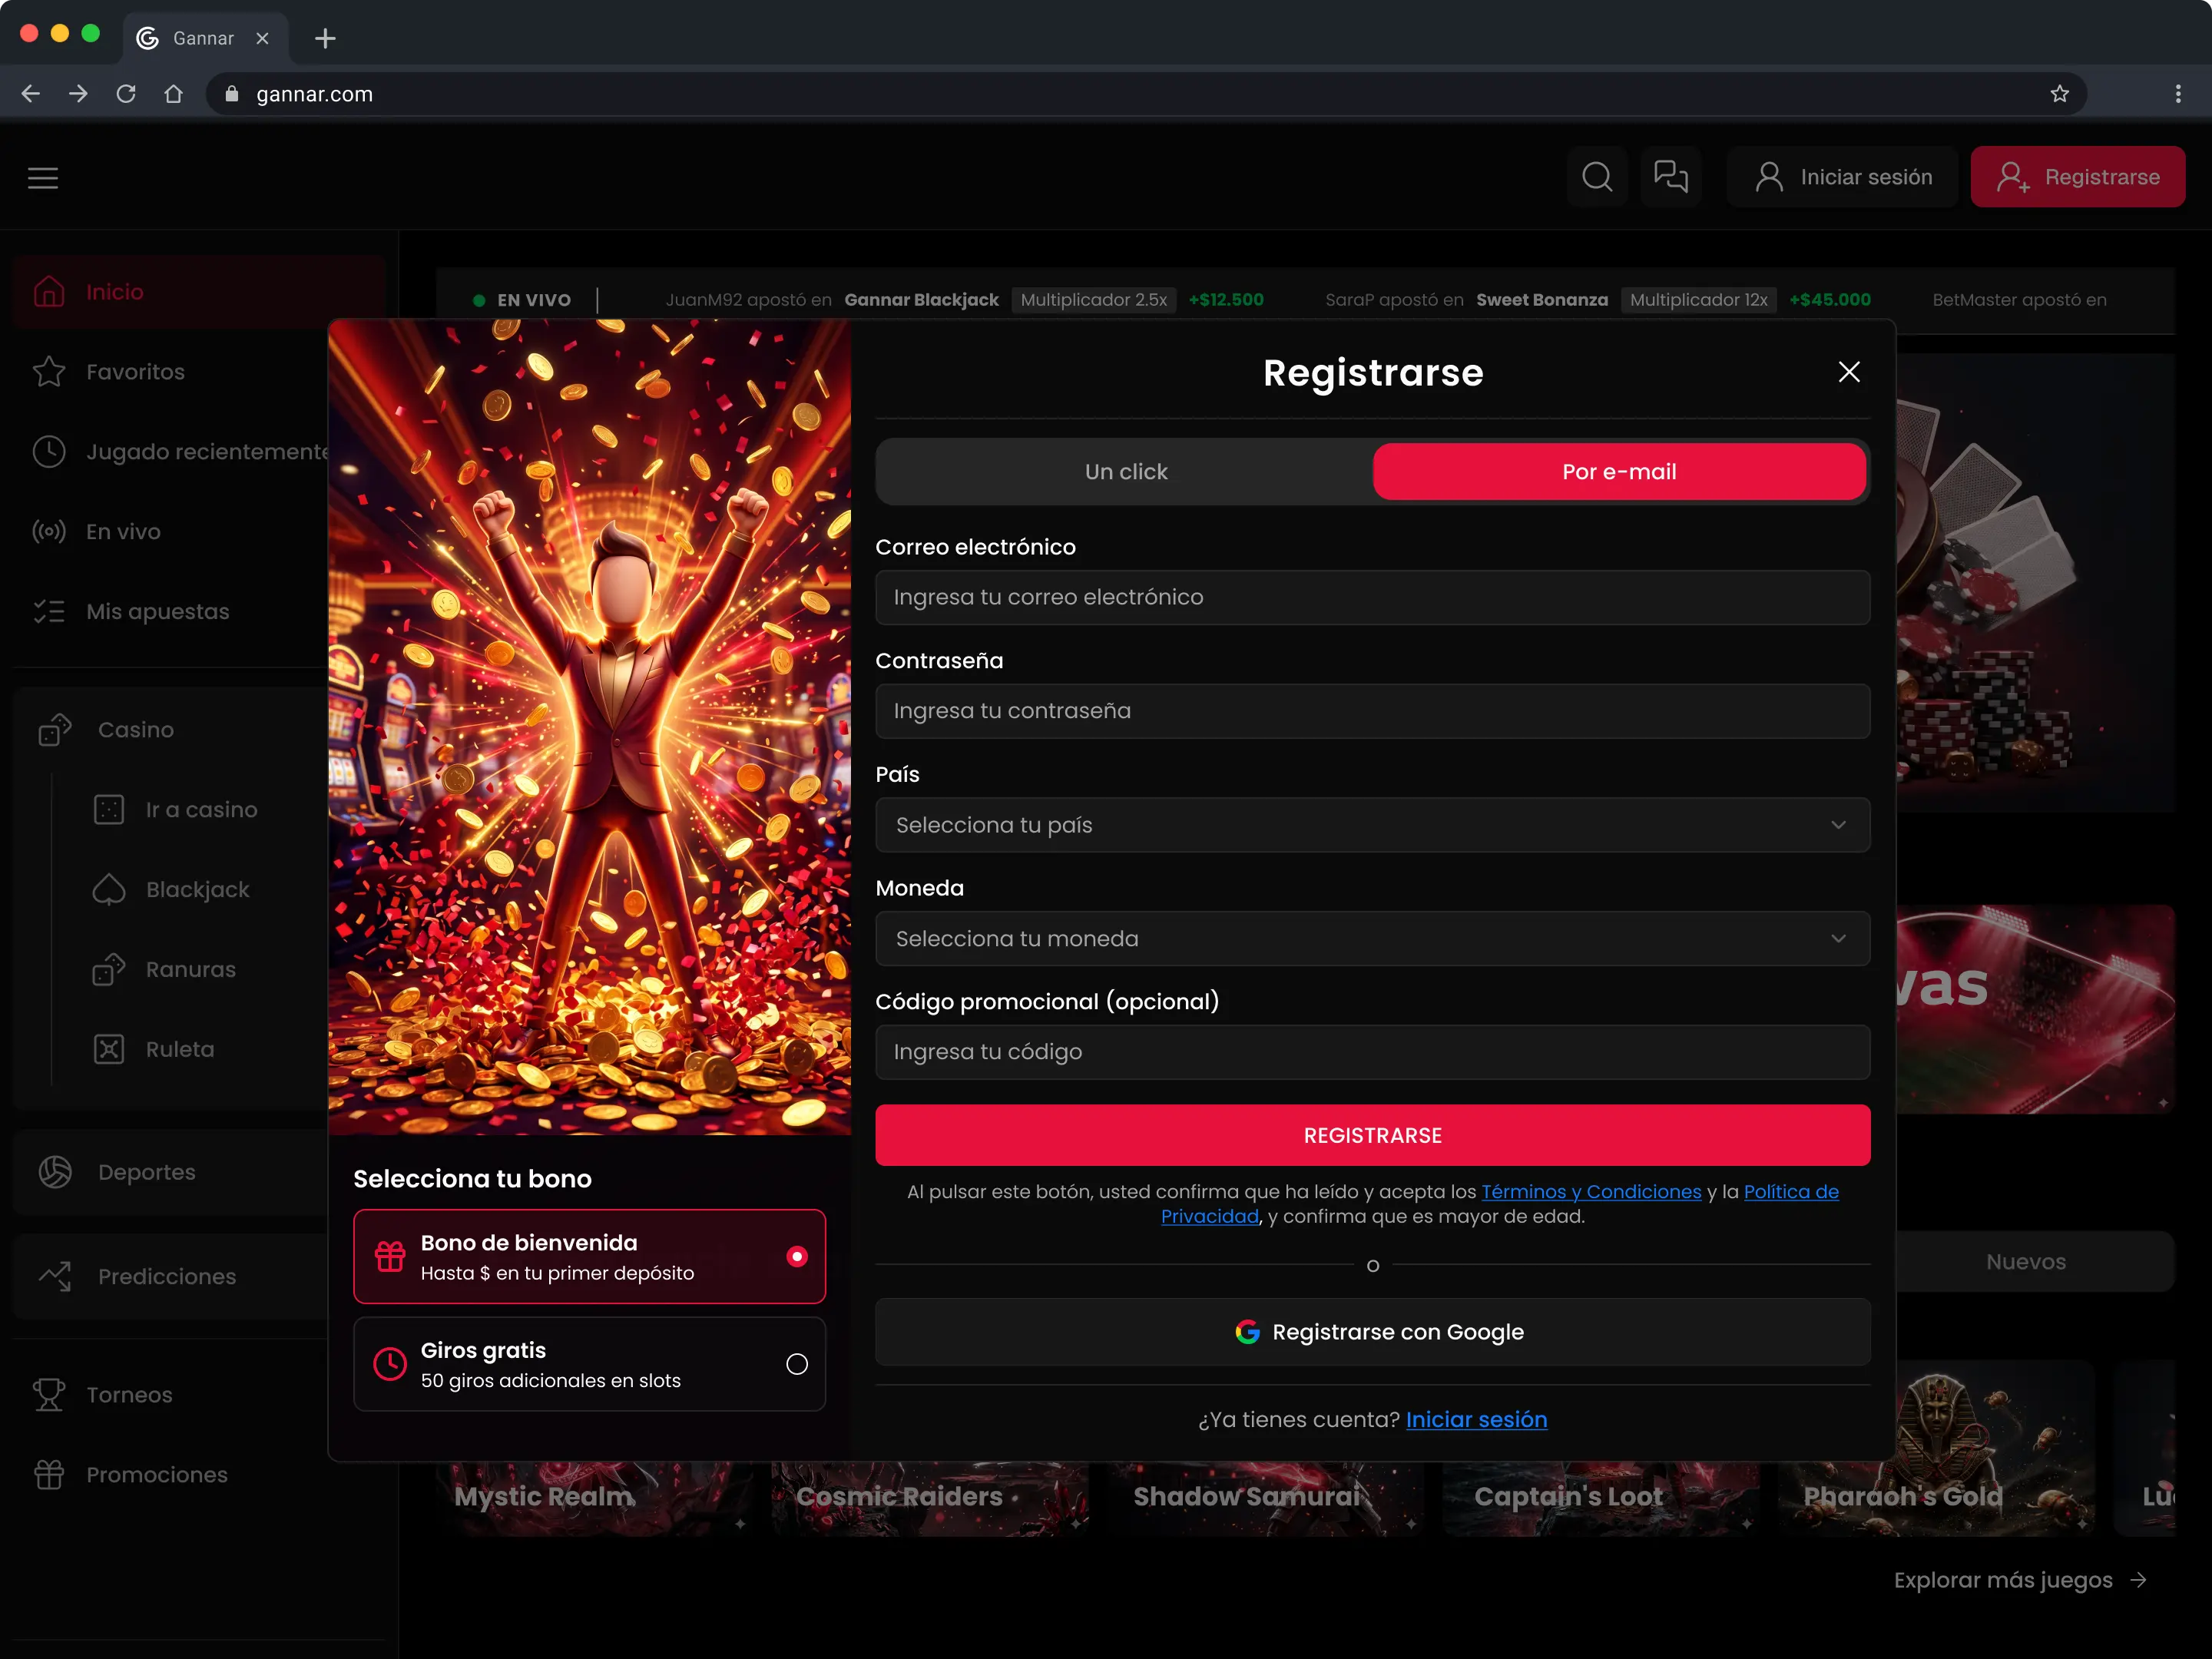Close the Registrarse dialog with X
This screenshot has height=1659, width=2212.
[1849, 372]
